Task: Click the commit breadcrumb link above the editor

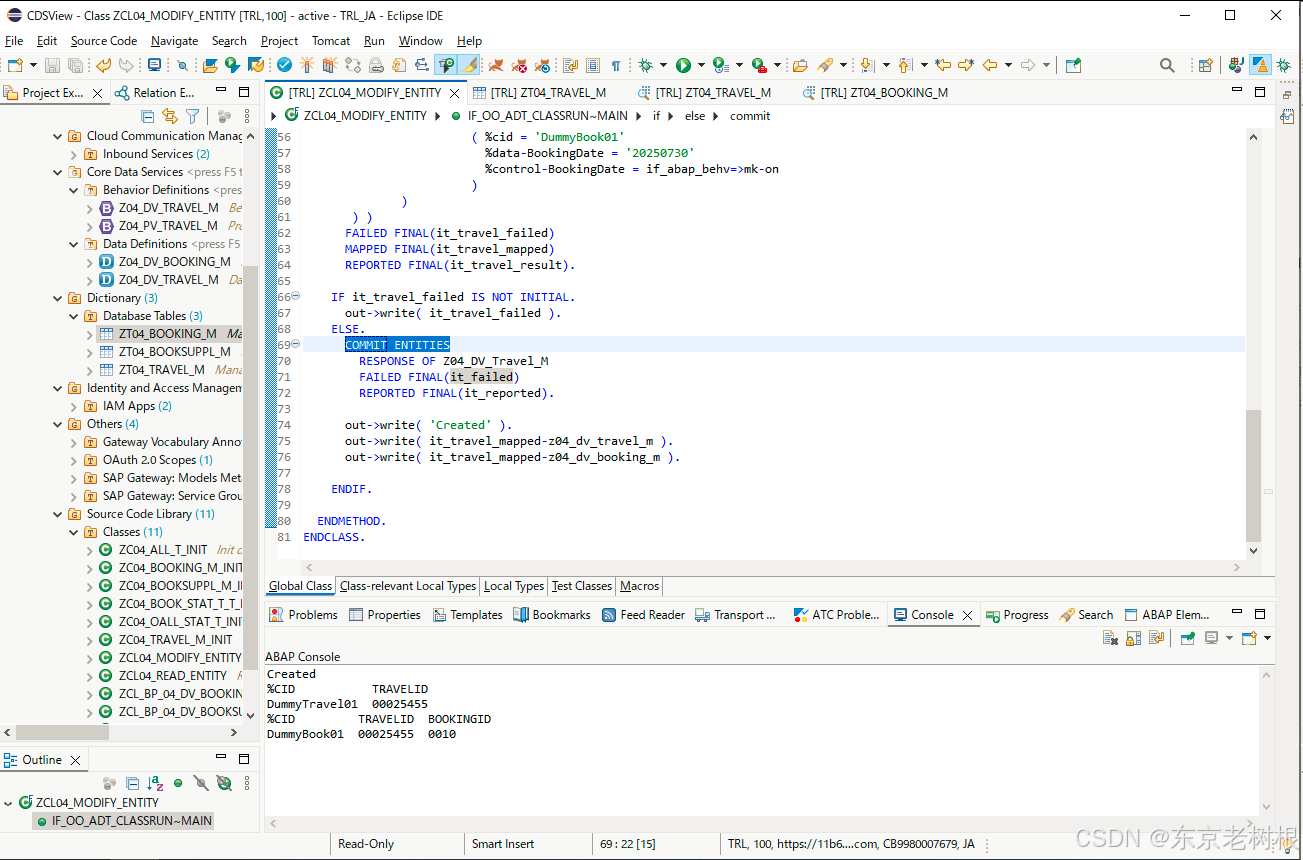Action: [749, 115]
